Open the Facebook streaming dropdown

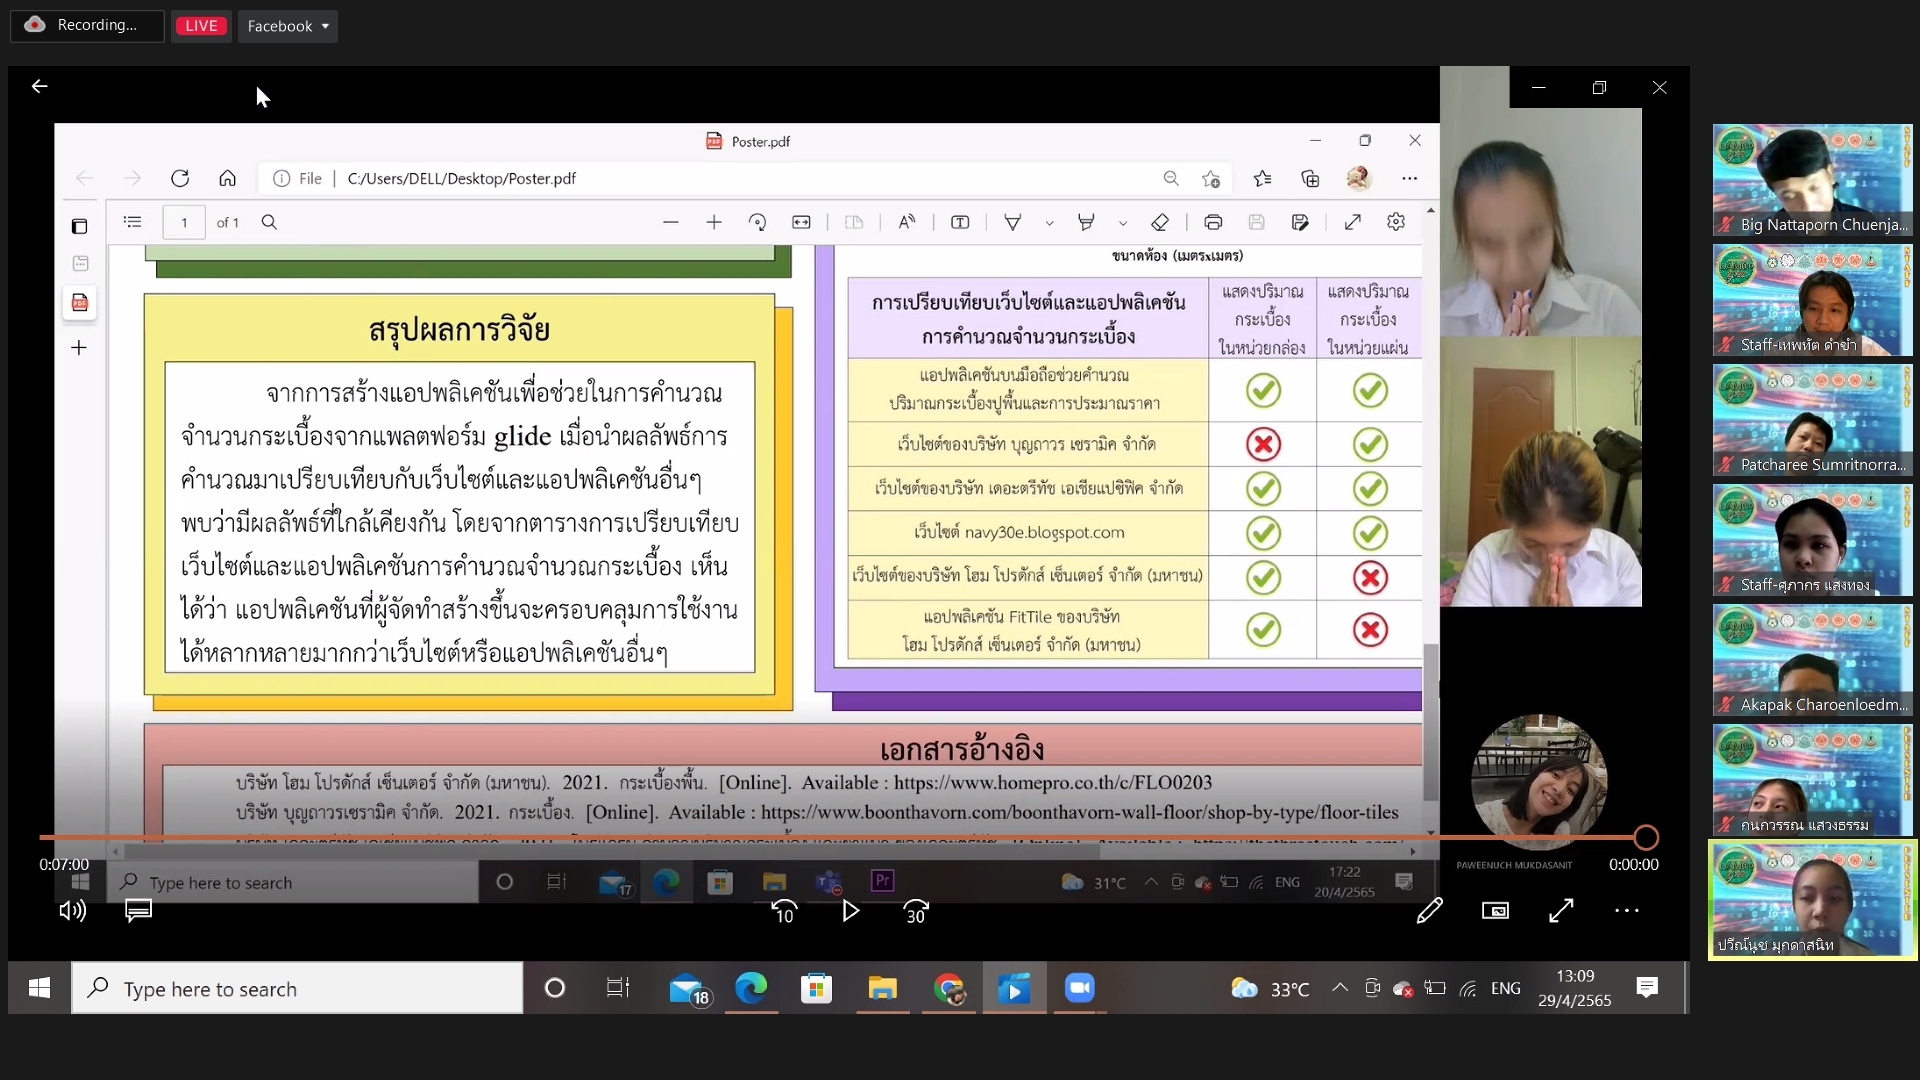[288, 26]
